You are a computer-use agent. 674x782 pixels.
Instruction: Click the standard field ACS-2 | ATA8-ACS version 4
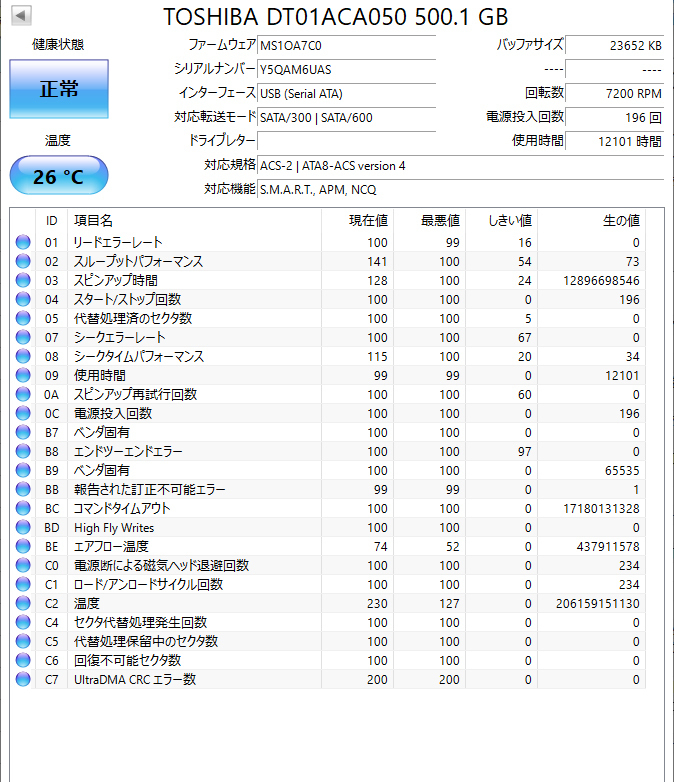pos(460,165)
